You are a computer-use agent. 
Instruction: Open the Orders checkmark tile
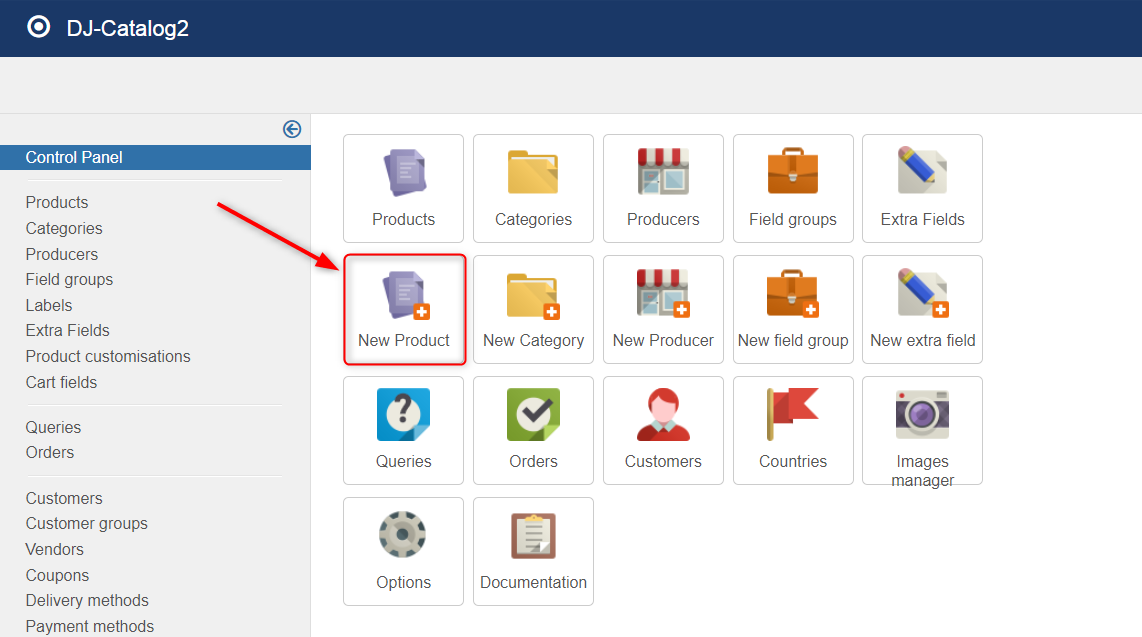(x=533, y=430)
